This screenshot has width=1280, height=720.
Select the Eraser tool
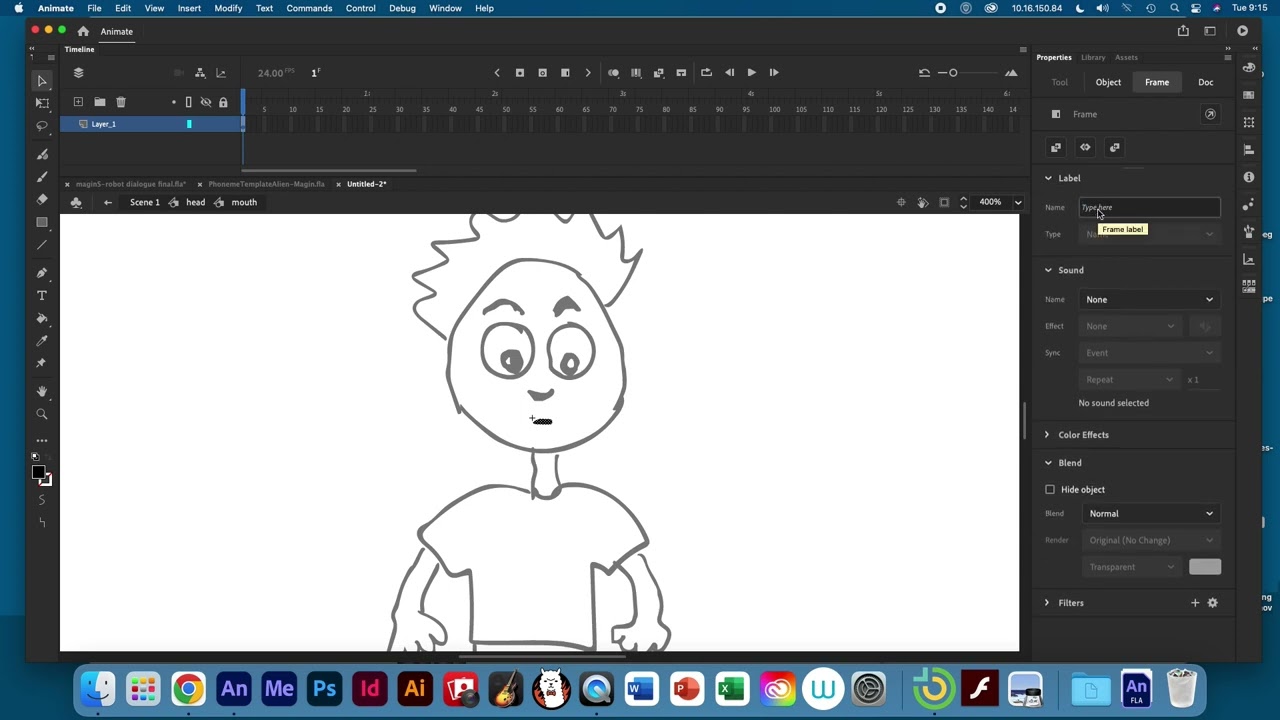click(42, 200)
